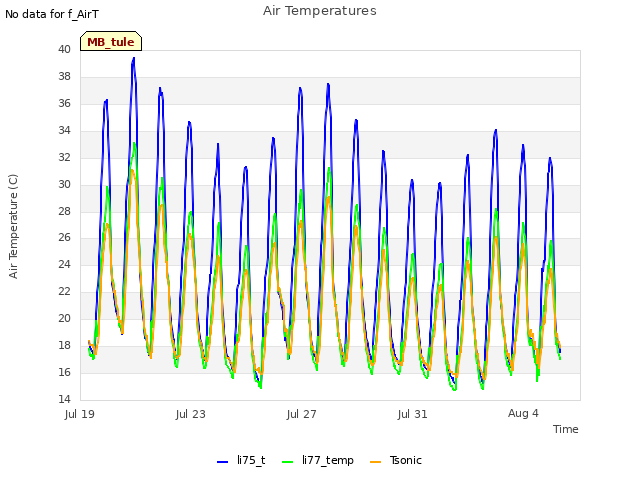Image resolution: width=640 pixels, height=480 pixels.
Task: Click the Jul 19 x-axis tick label
Action: (80, 414)
